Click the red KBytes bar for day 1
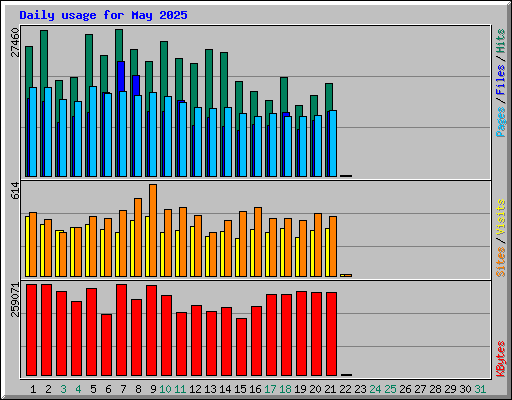Image resolution: width=512 pixels, height=400 pixels. pos(32,330)
